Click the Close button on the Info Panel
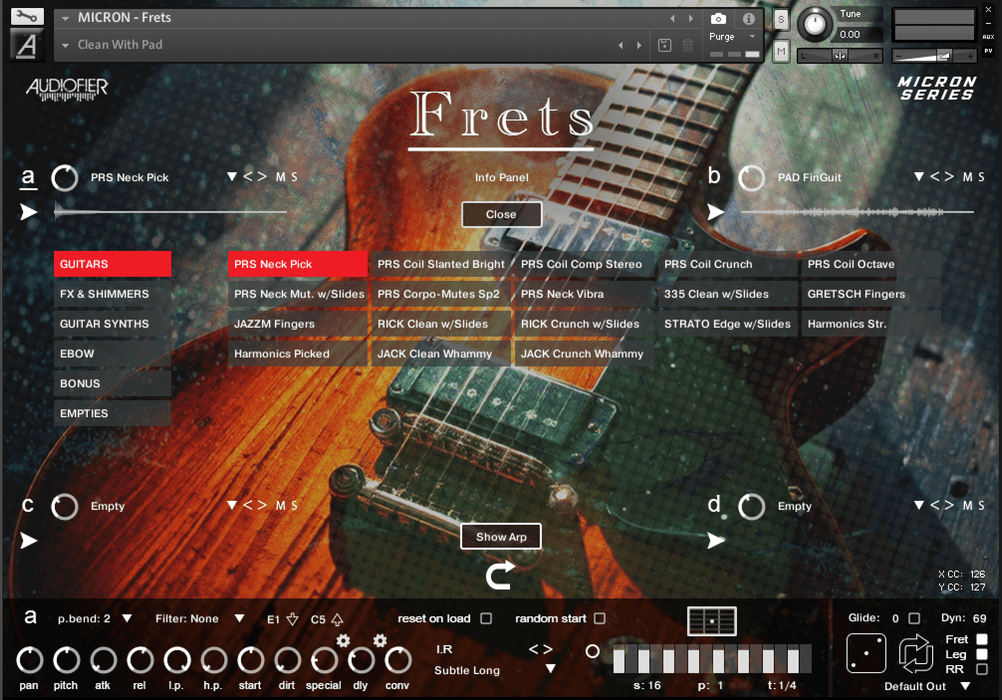 point(501,214)
